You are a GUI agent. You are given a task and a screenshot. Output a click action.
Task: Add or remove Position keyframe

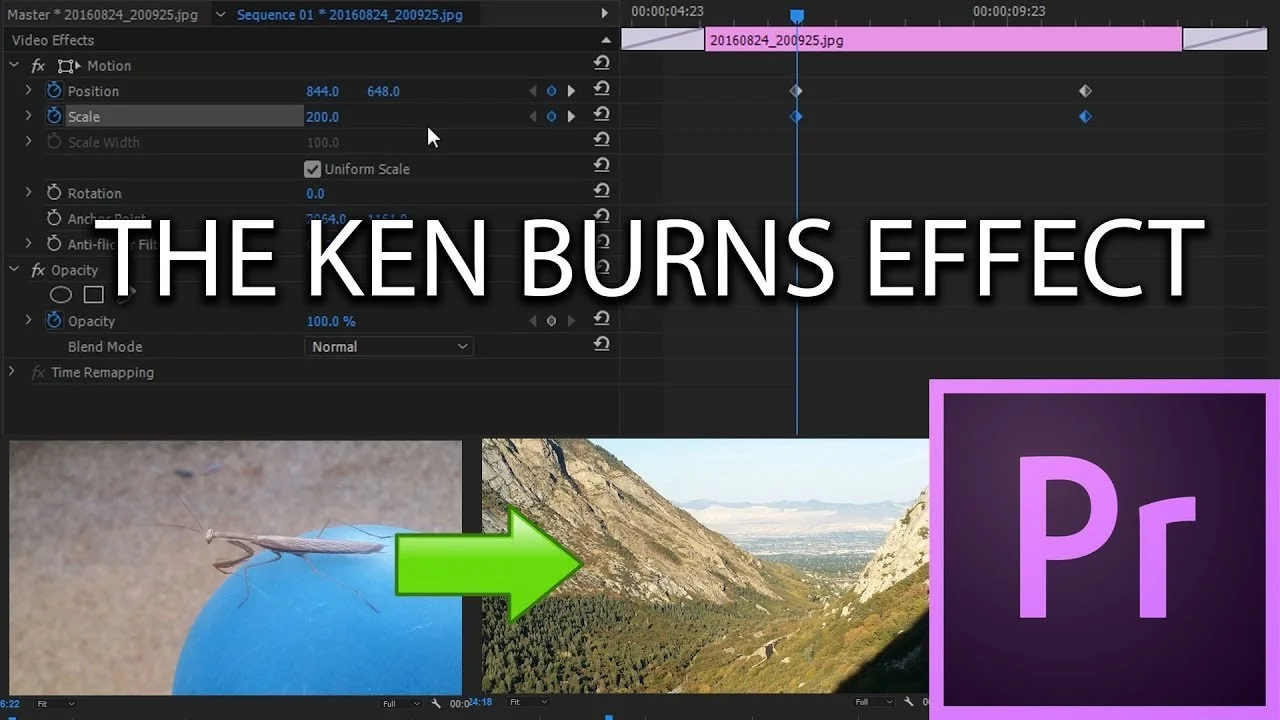tap(551, 91)
